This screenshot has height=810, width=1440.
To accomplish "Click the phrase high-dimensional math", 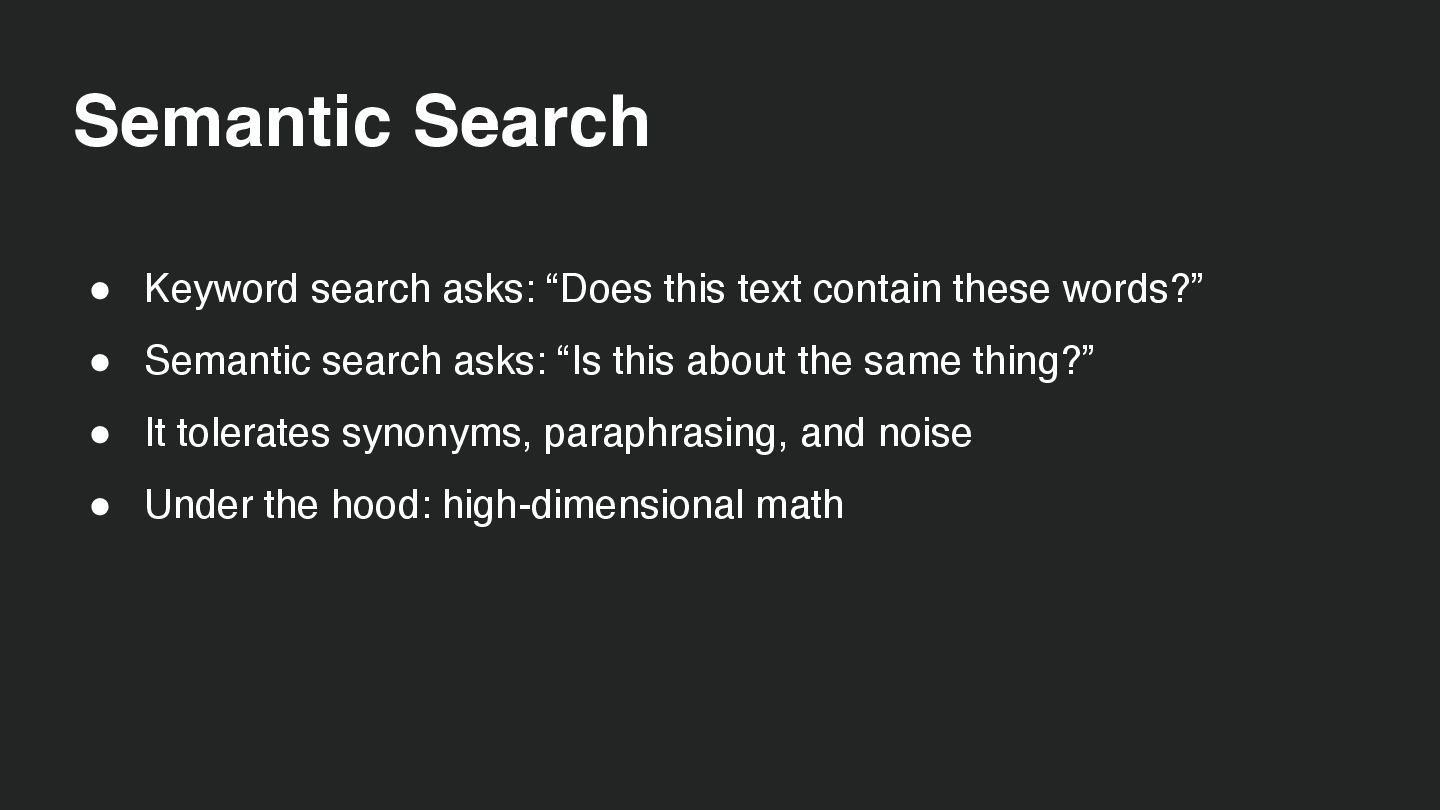I will 643,506.
